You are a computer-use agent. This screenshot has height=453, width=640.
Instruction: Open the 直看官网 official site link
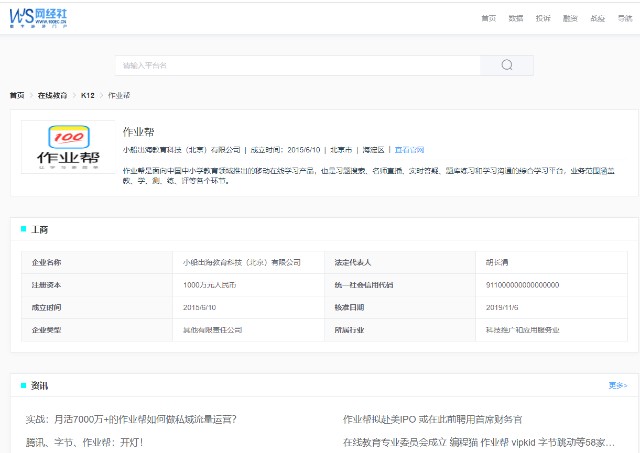(x=409, y=150)
